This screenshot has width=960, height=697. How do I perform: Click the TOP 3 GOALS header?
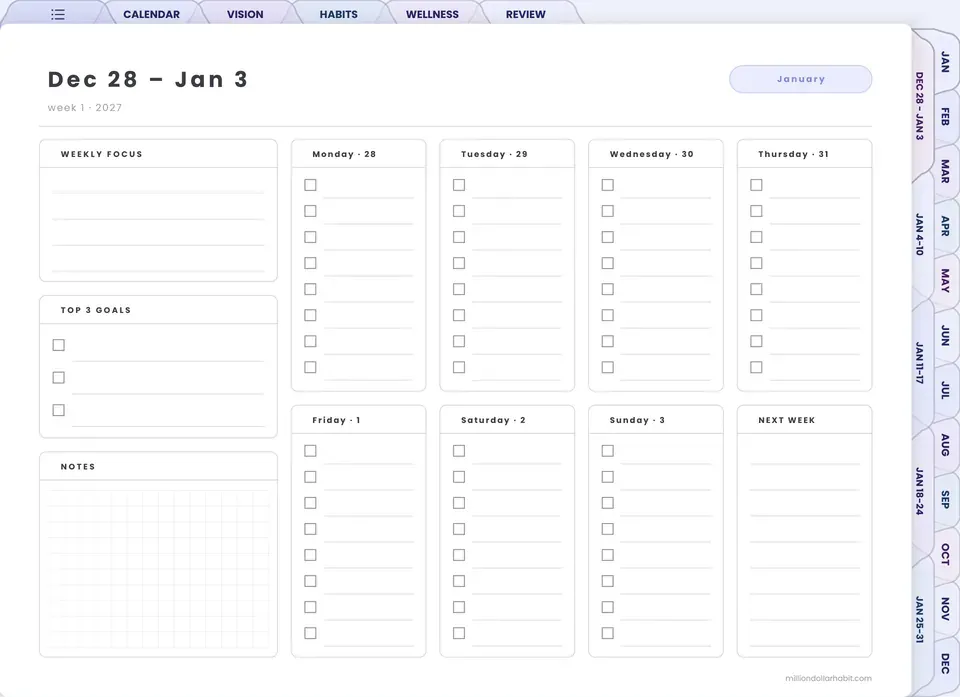click(x=96, y=310)
